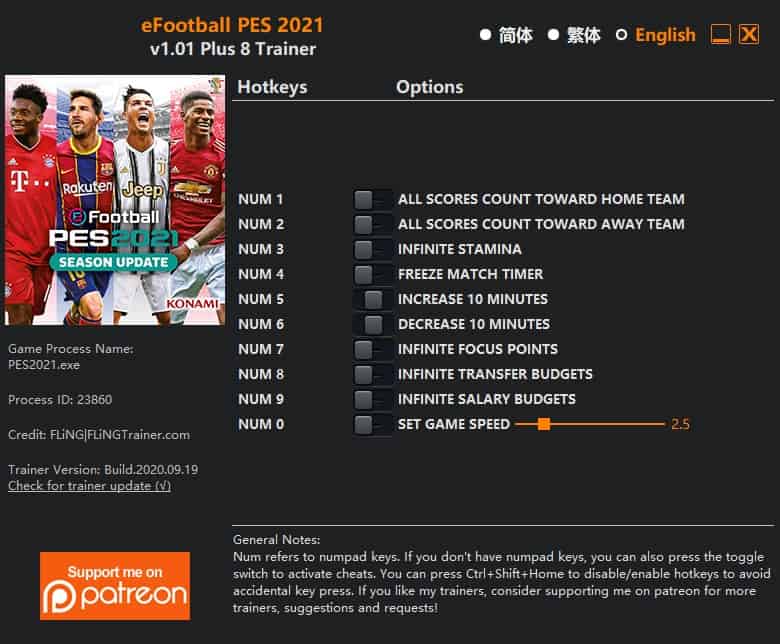Click the NUM 1 hotkey label
The image size is (780, 644).
[x=261, y=199]
